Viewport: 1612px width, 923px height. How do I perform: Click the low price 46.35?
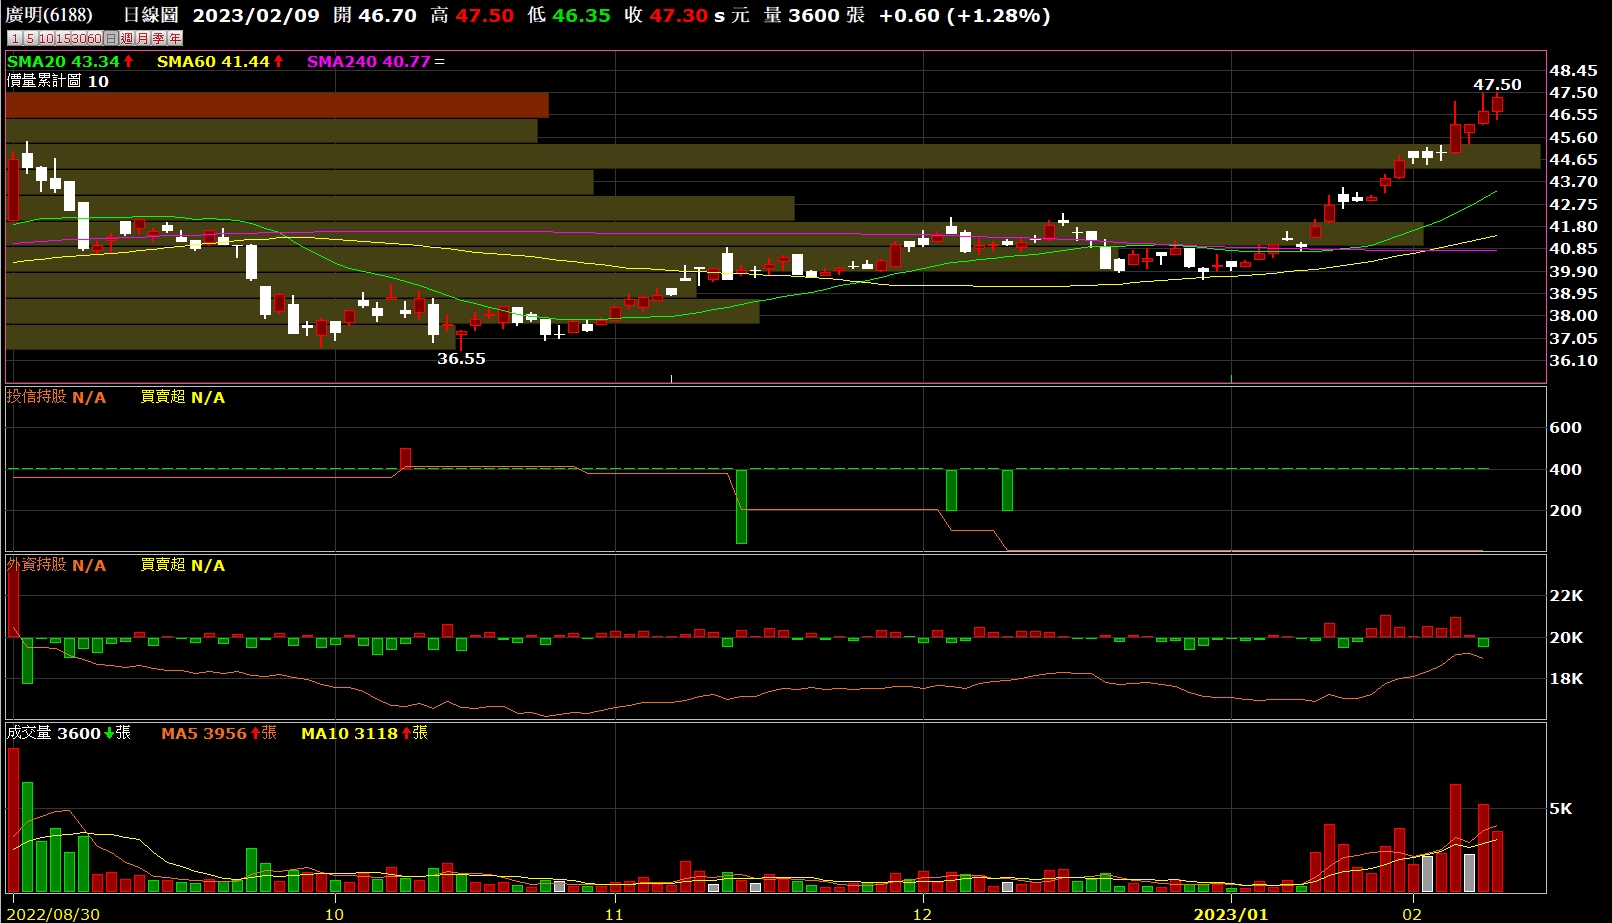click(x=581, y=15)
